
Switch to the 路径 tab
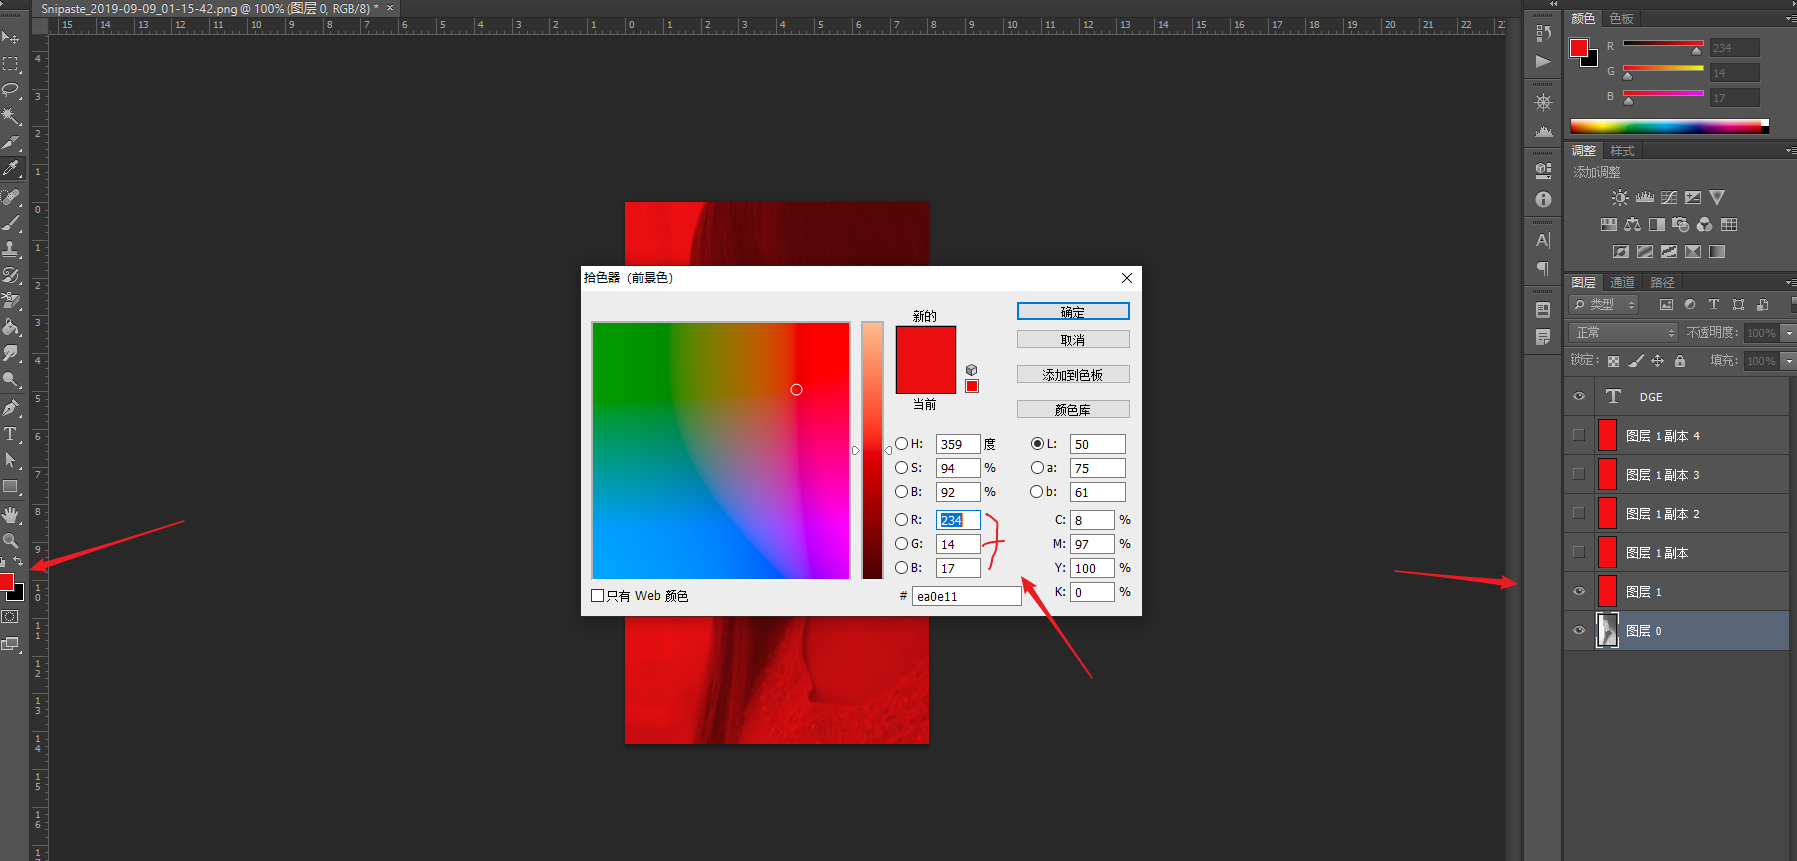1662,283
